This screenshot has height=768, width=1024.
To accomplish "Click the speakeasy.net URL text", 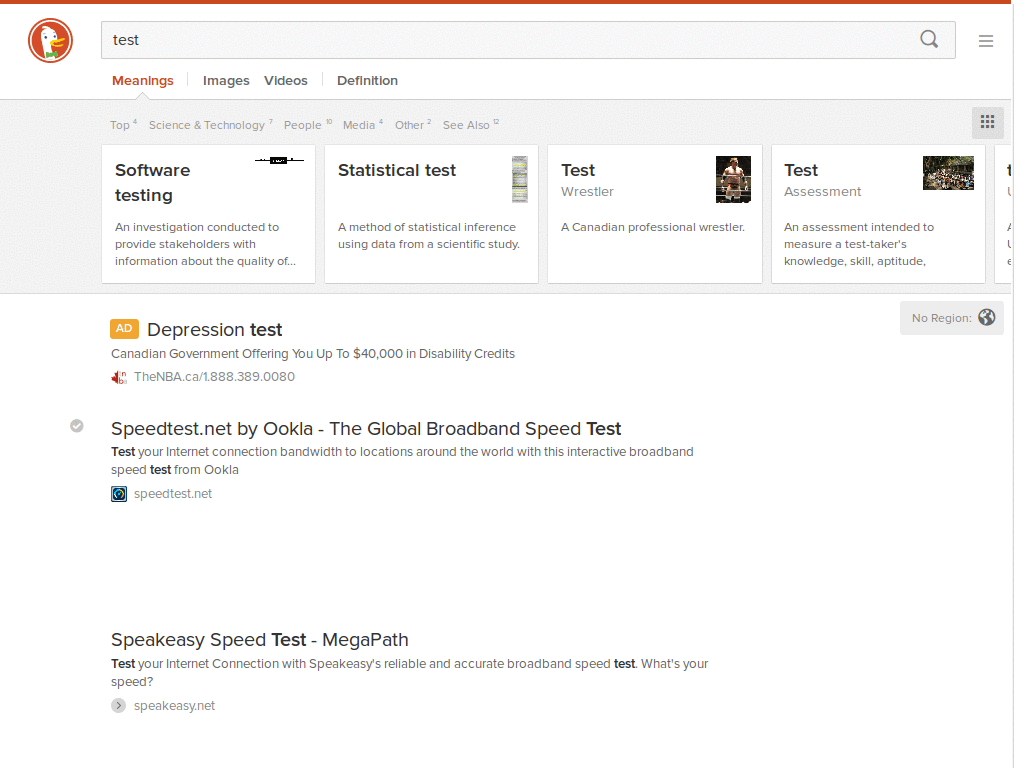I will (x=174, y=705).
